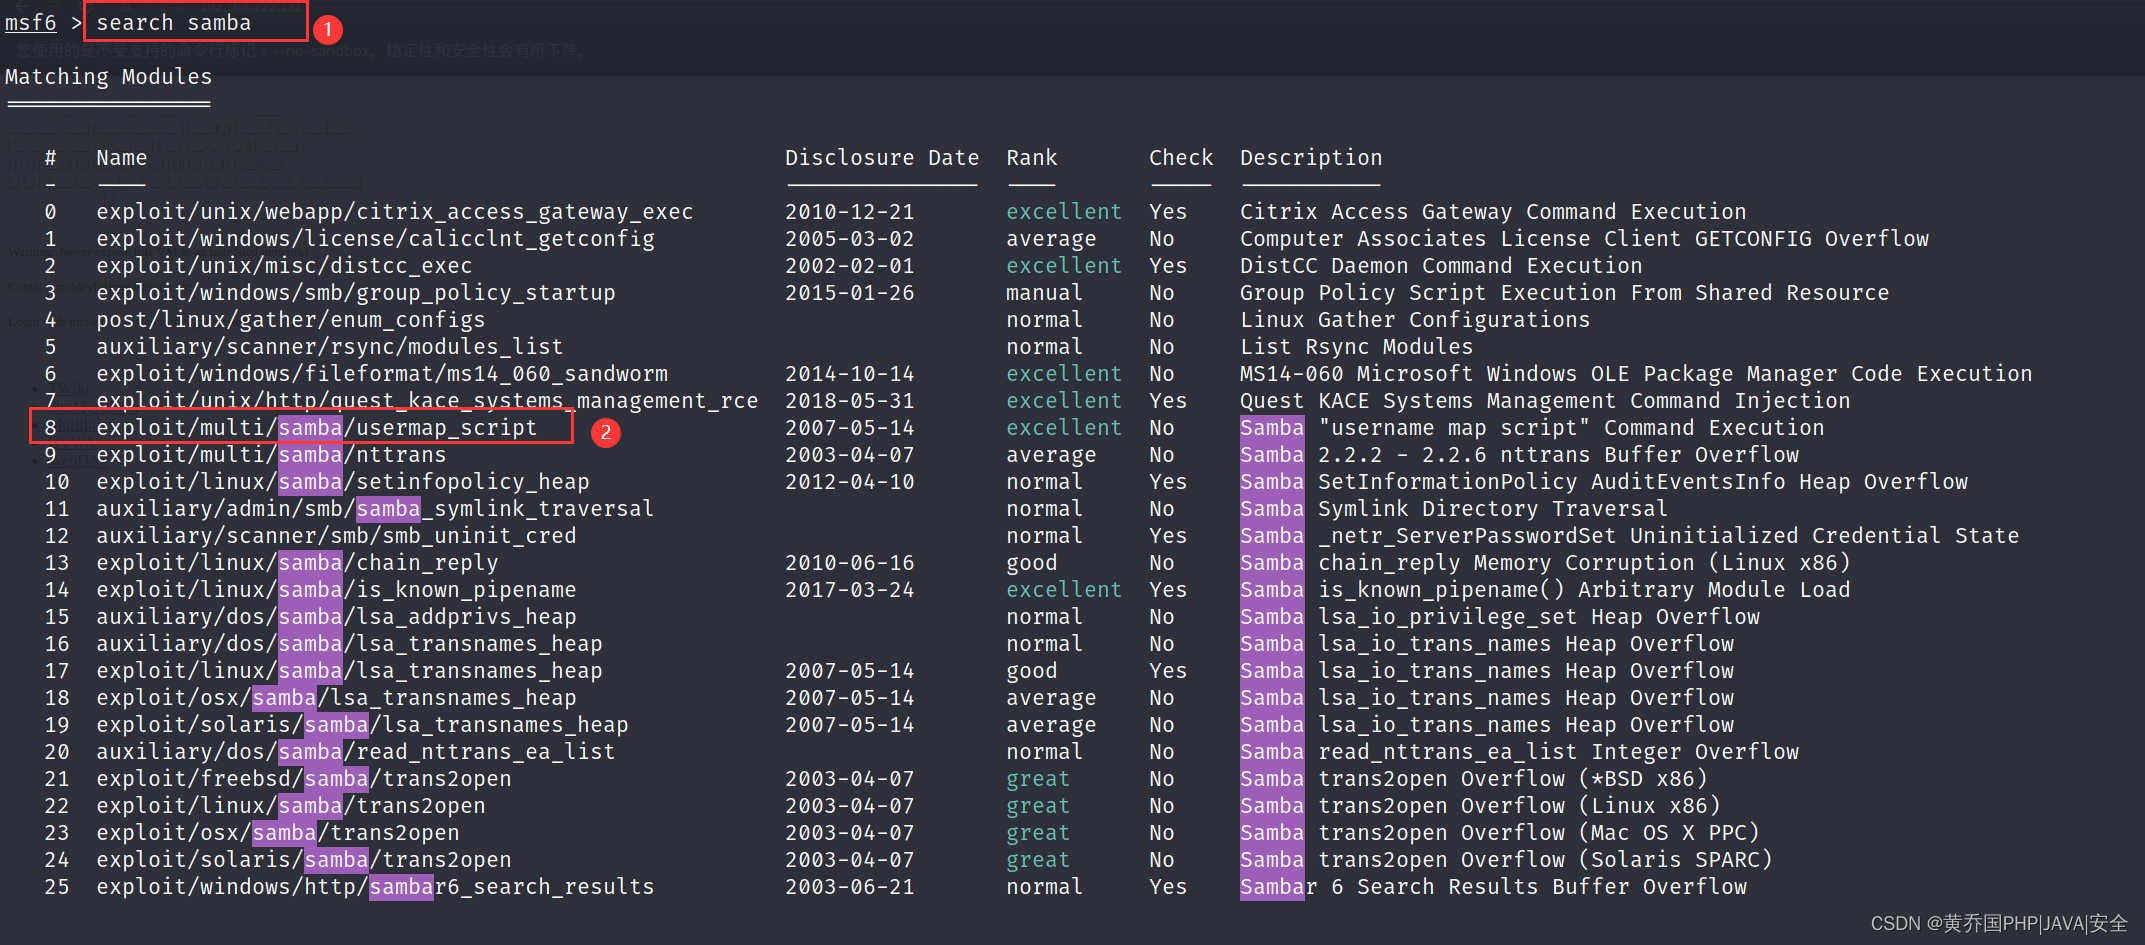Select module exploit/osx/samba/trans2open
2145x945 pixels.
(x=278, y=833)
